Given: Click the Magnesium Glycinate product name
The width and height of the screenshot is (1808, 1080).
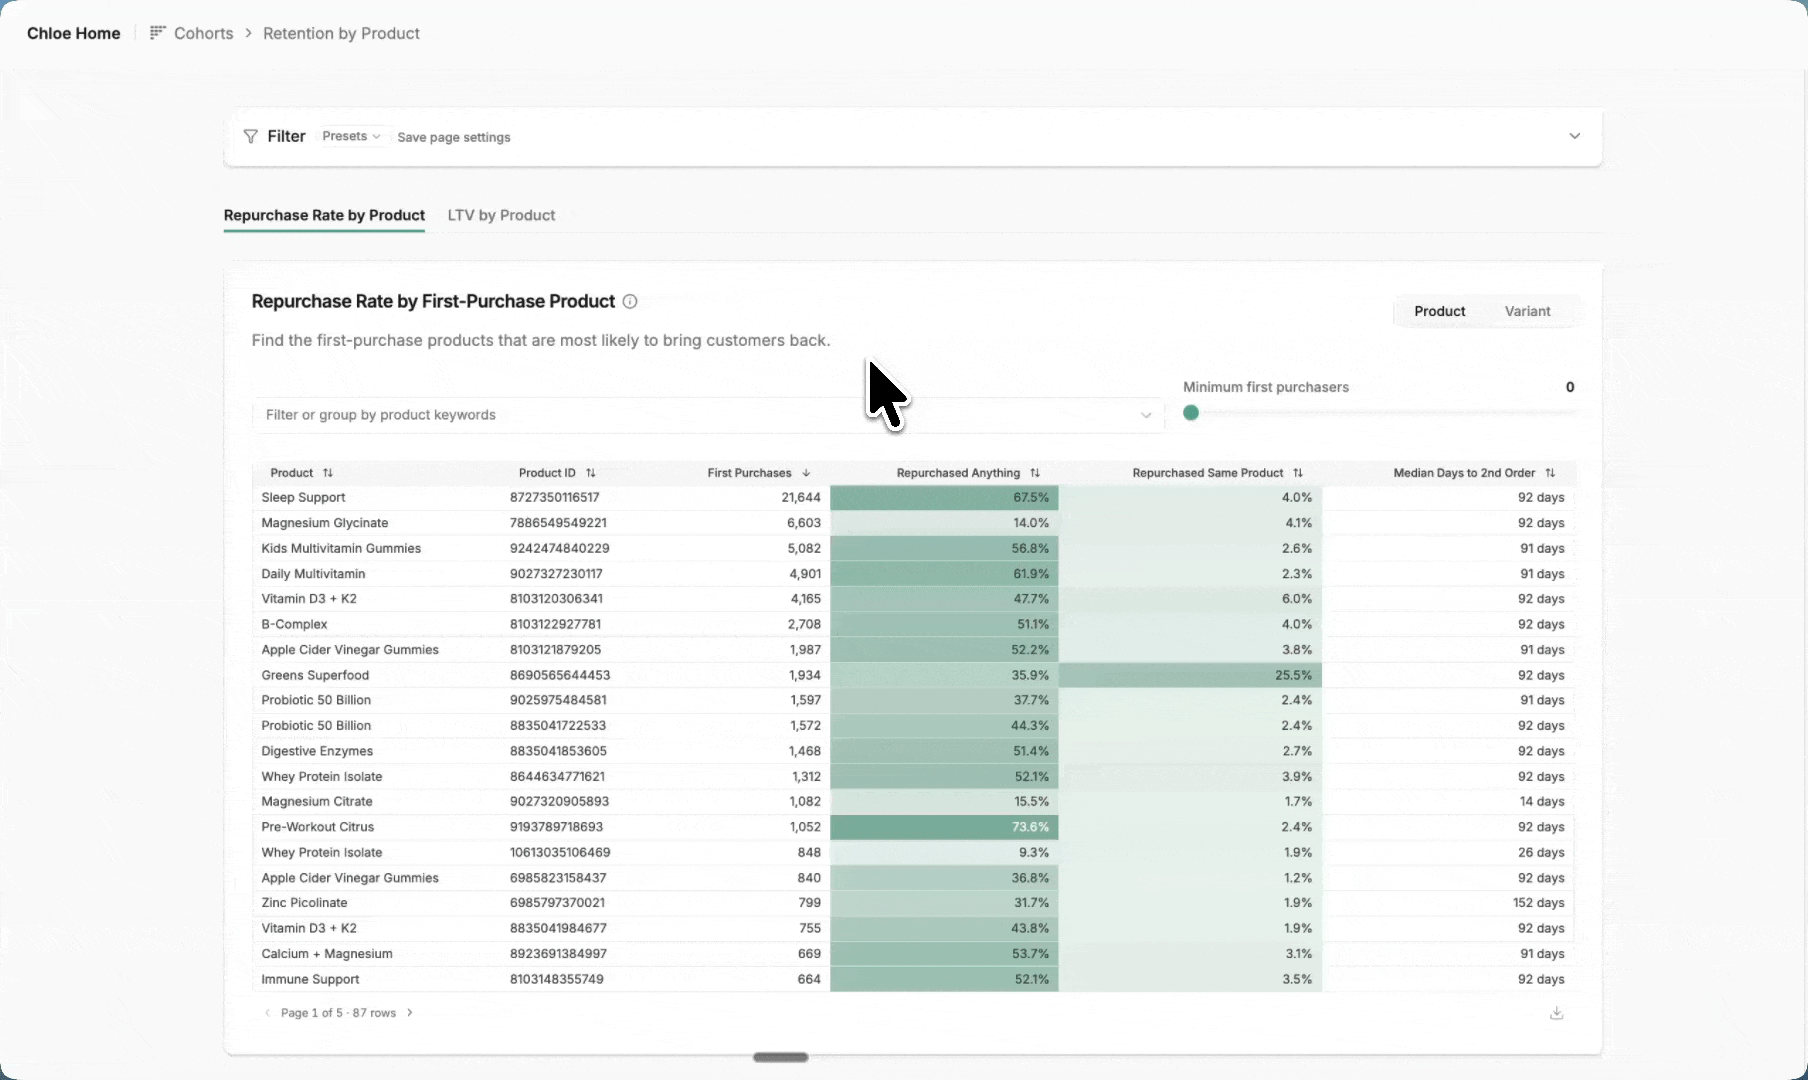Looking at the screenshot, I should (x=325, y=523).
